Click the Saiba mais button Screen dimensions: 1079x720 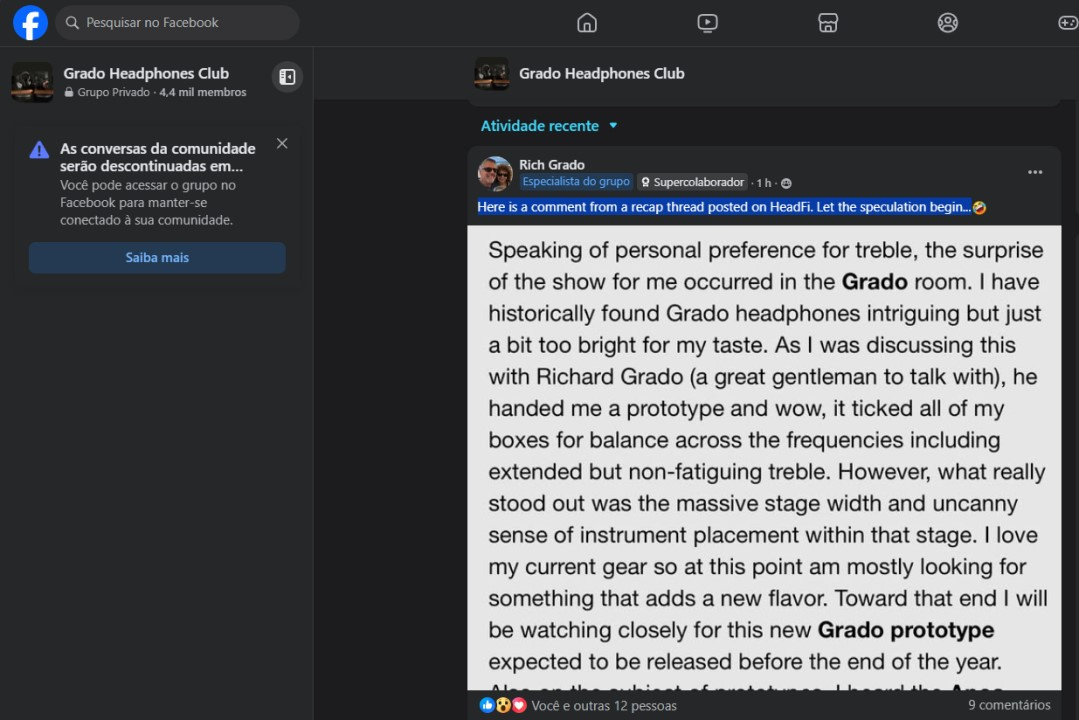point(157,258)
